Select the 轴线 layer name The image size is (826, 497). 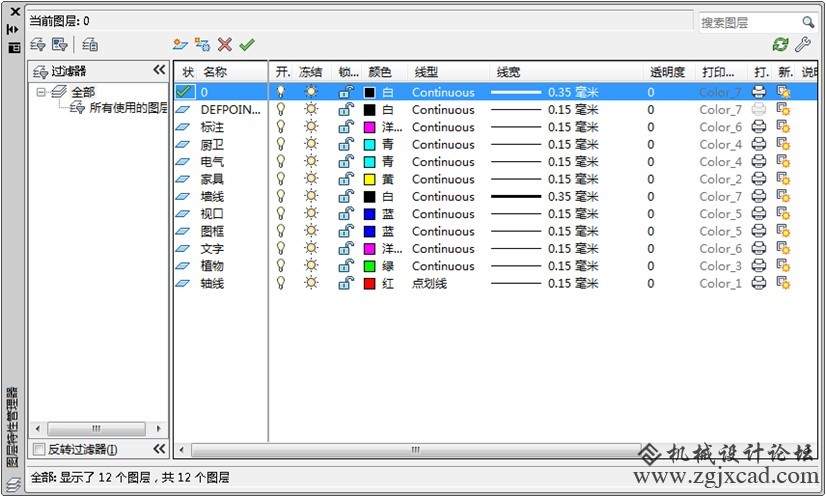click(212, 284)
